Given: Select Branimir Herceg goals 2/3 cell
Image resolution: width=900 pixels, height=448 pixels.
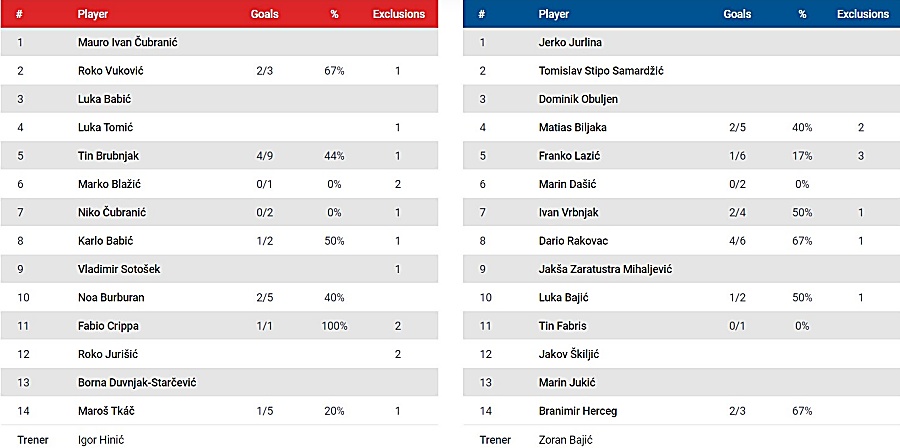Looking at the screenshot, I should [735, 411].
